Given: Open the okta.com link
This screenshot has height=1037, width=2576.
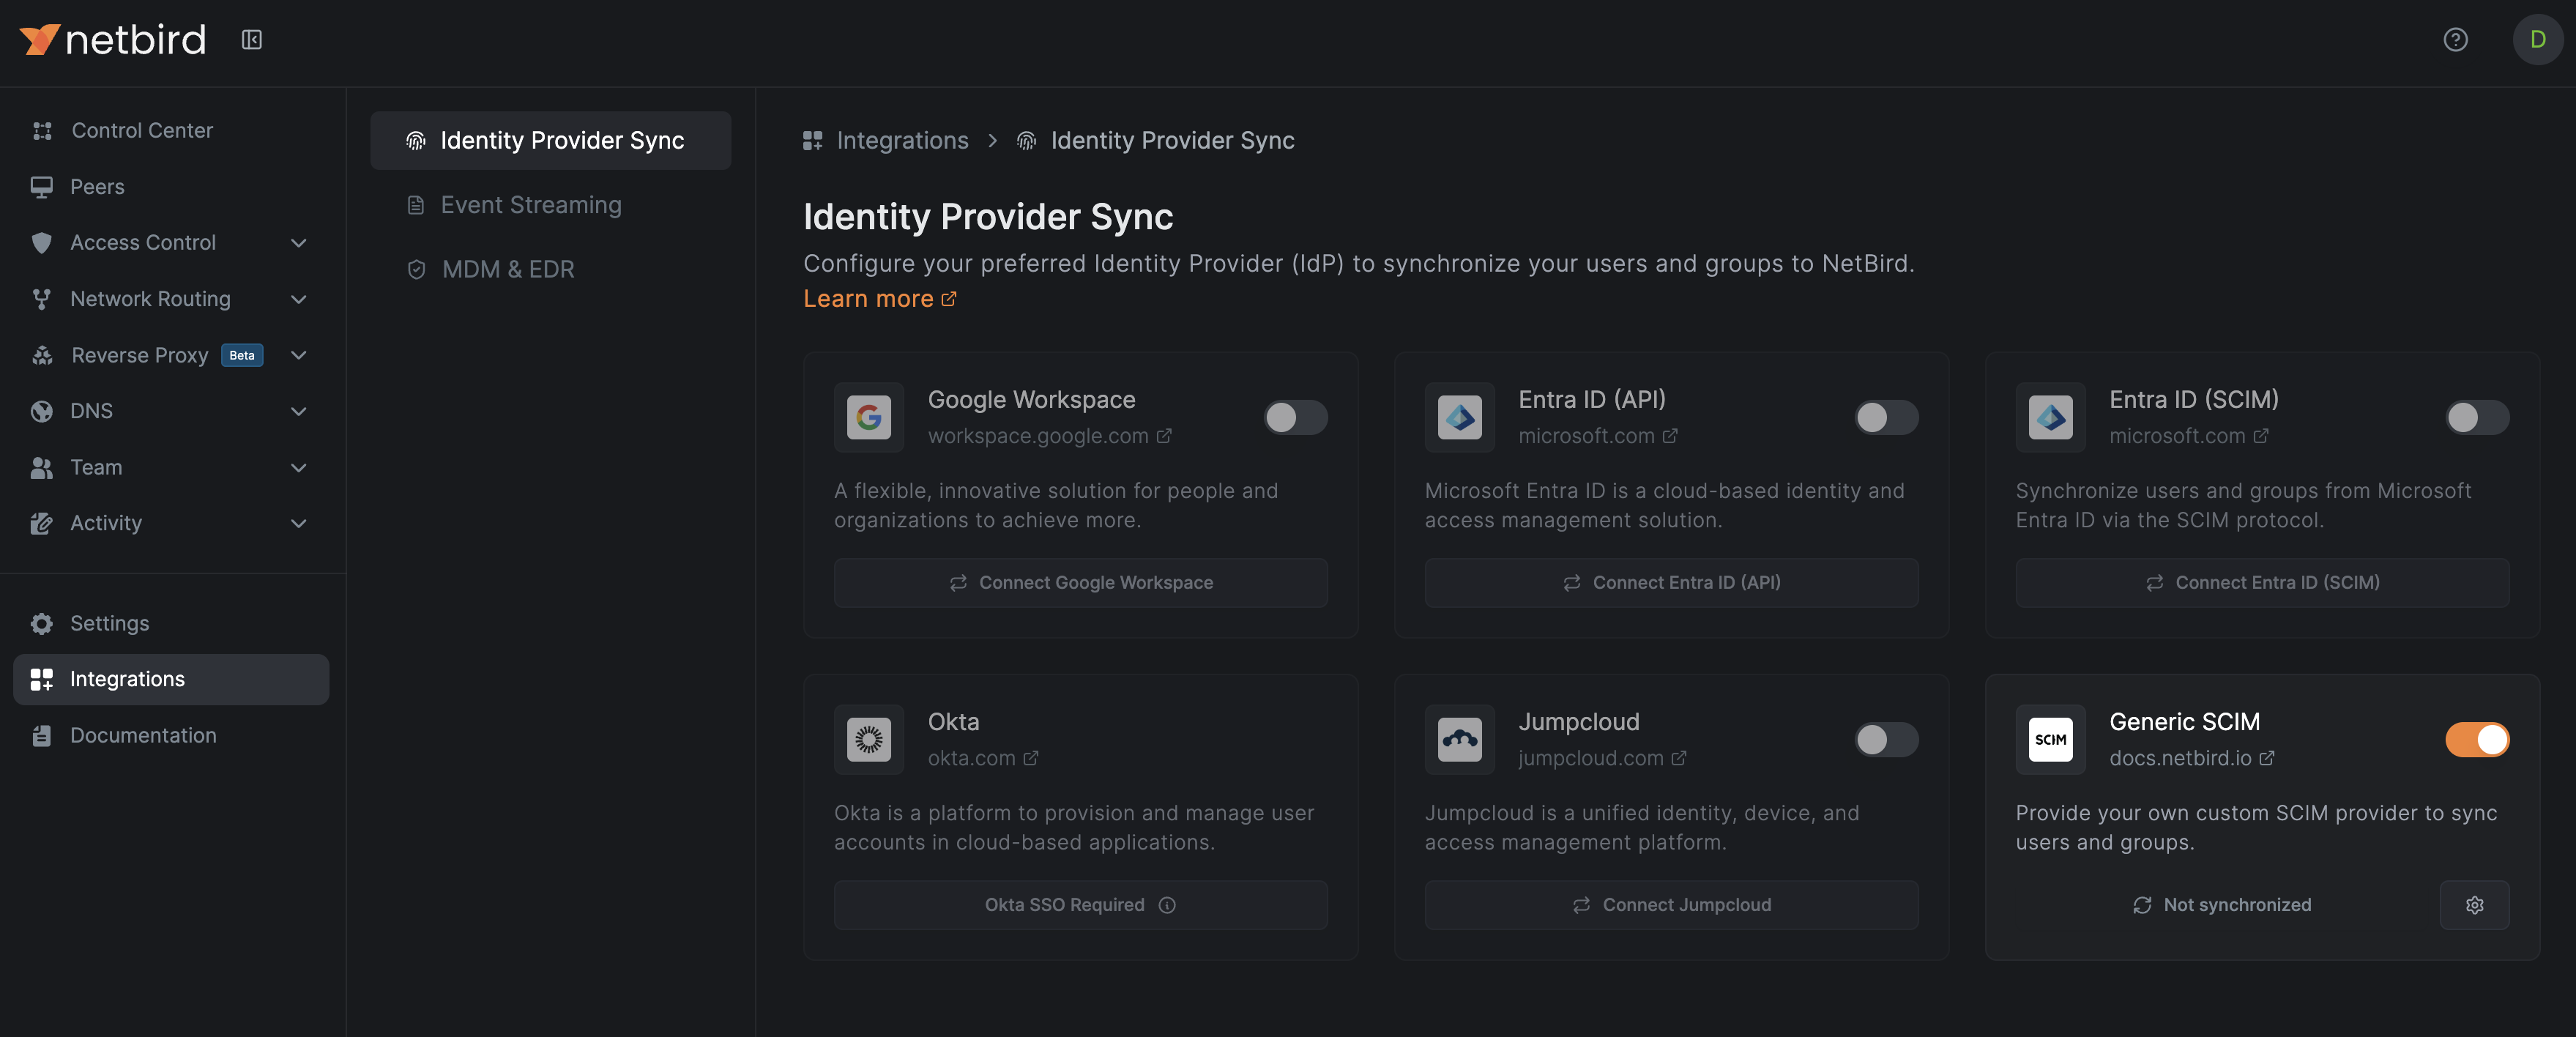Looking at the screenshot, I should click(x=983, y=758).
